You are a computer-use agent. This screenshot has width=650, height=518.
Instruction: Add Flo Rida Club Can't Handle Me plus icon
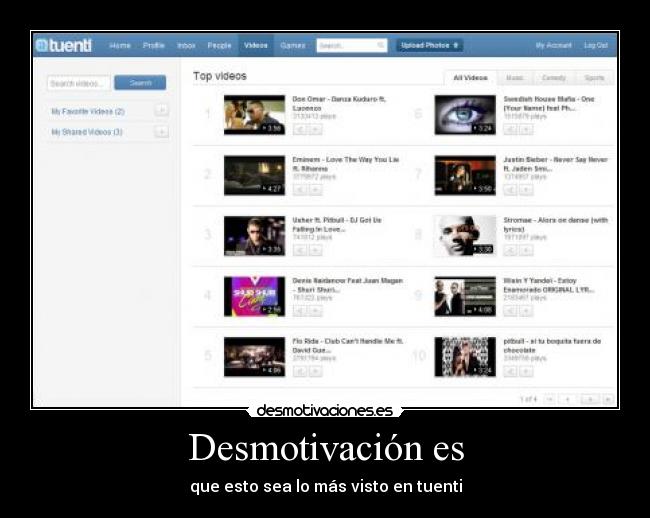click(x=315, y=371)
